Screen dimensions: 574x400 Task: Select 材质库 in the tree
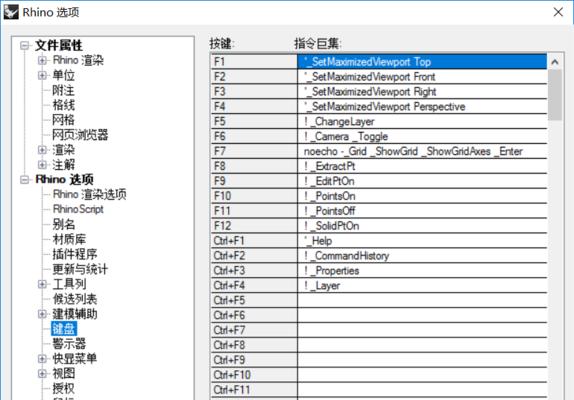point(69,239)
